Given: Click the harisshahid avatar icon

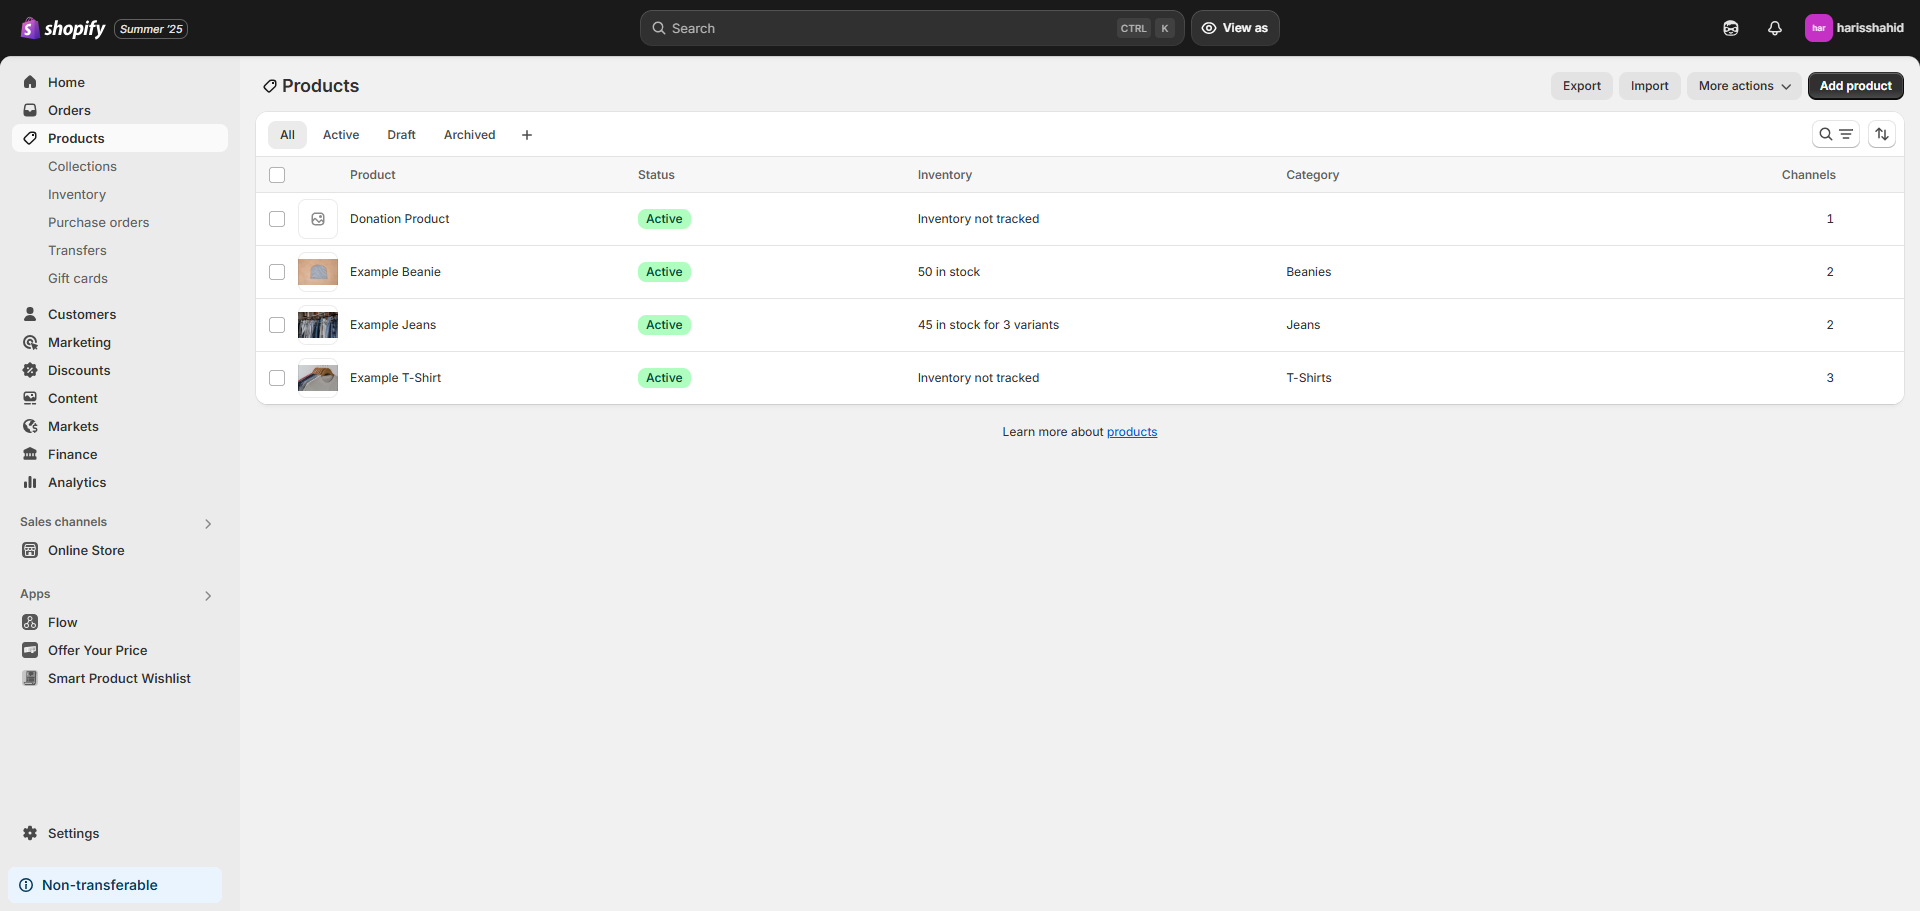Looking at the screenshot, I should click(x=1818, y=28).
